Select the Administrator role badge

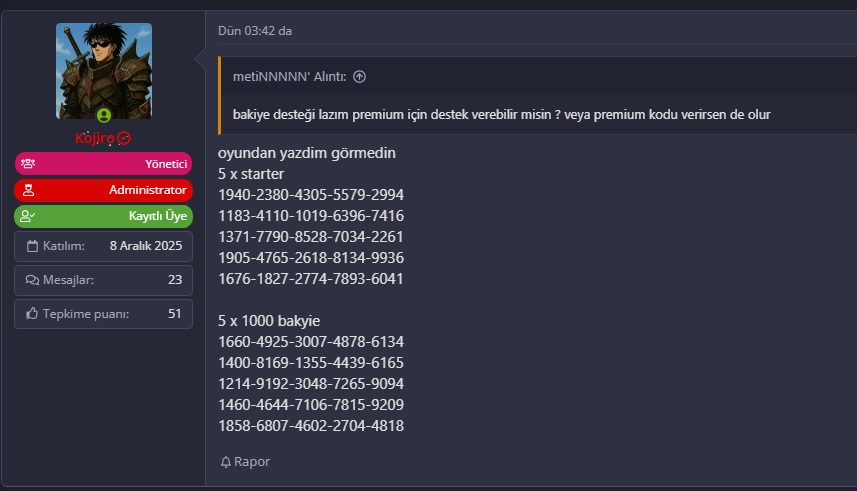tap(103, 190)
